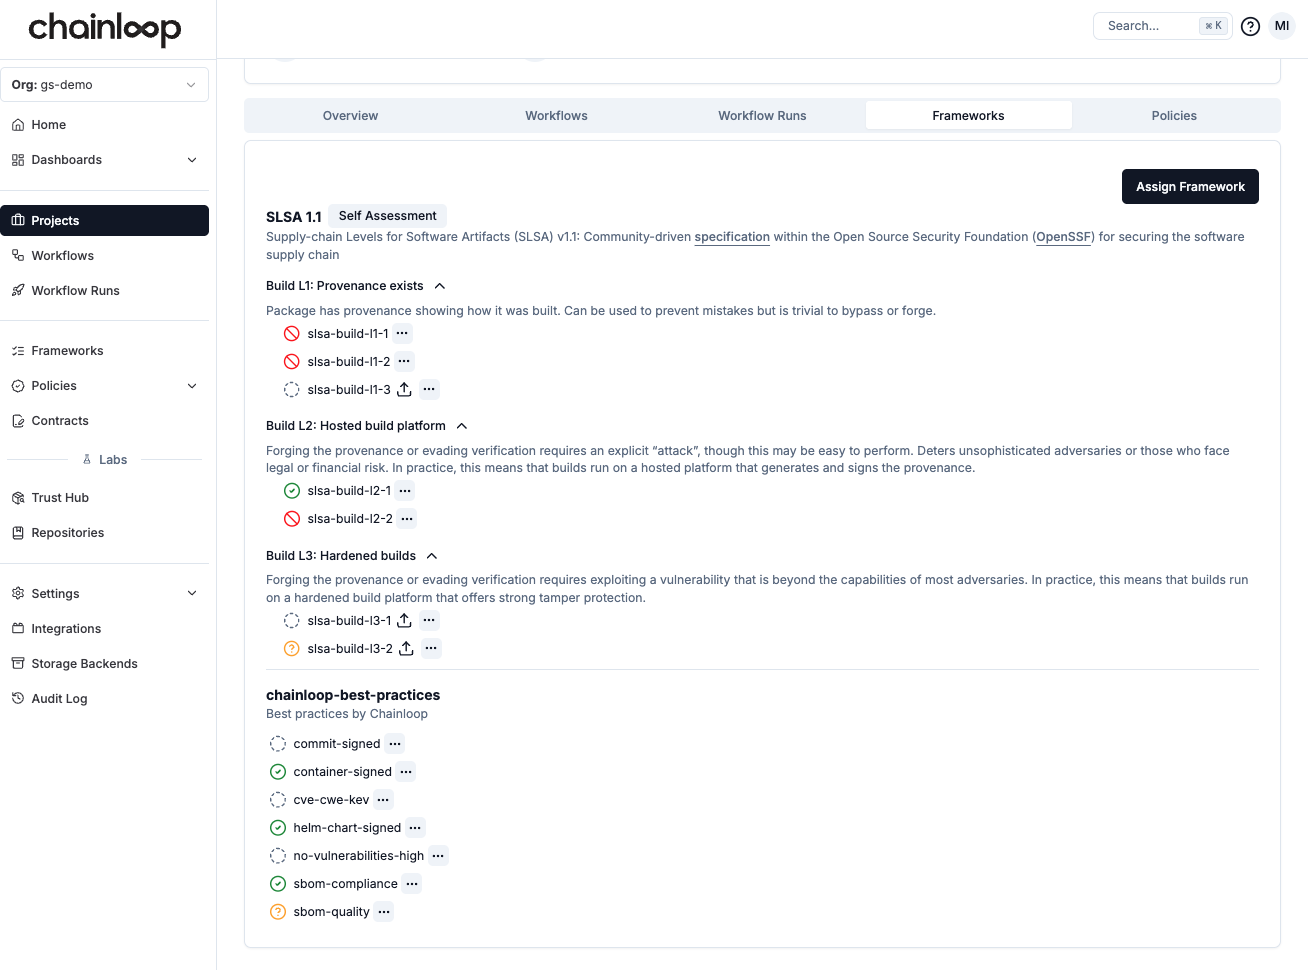Viewport: 1308px width, 970px height.
Task: Open the more options menu for slsa-build-l3-2
Action: coord(431,648)
